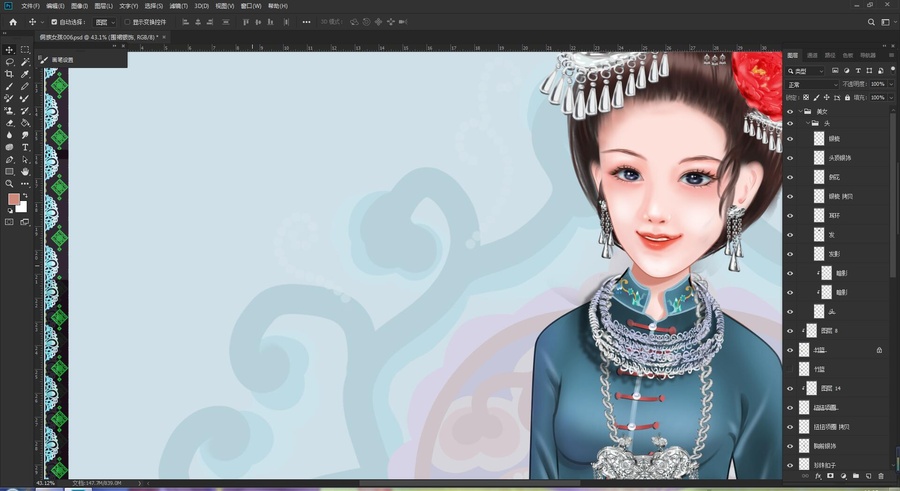The width and height of the screenshot is (900, 491).
Task: Select the Brush tool in toolbox
Action: (x=9, y=86)
